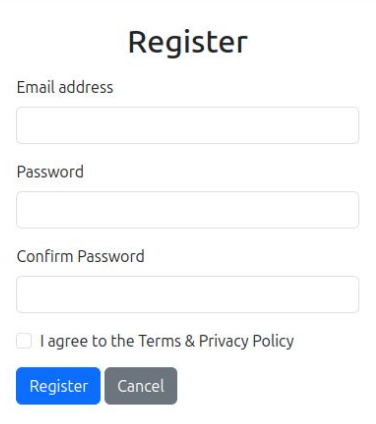The image size is (376, 424).
Task: Submit the form with Register button
Action: [58, 386]
